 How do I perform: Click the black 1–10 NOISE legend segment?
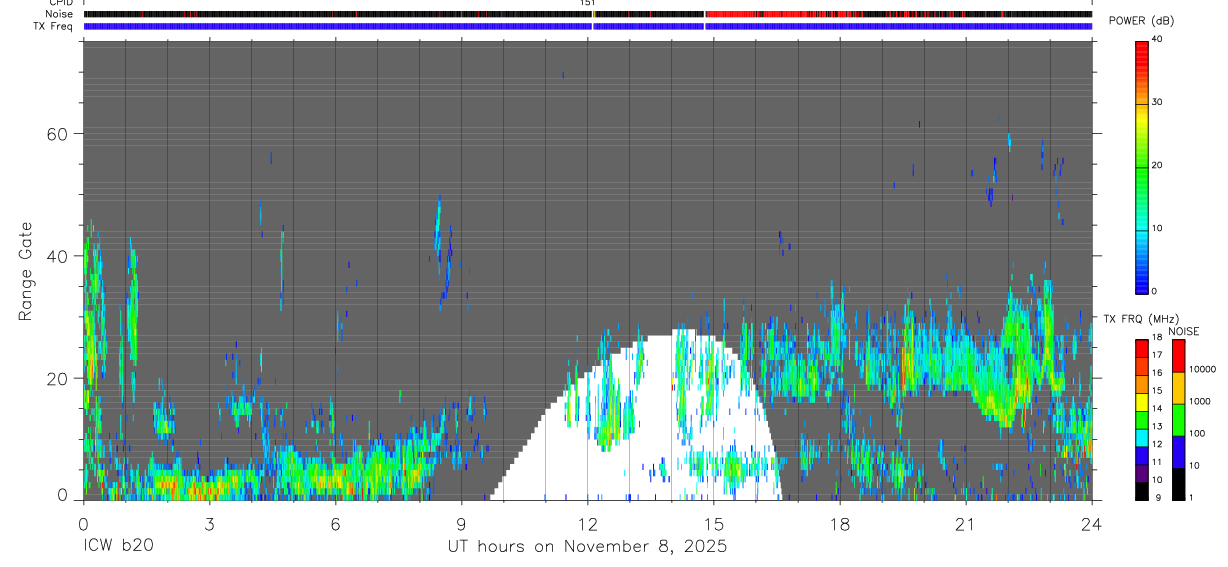[1178, 484]
